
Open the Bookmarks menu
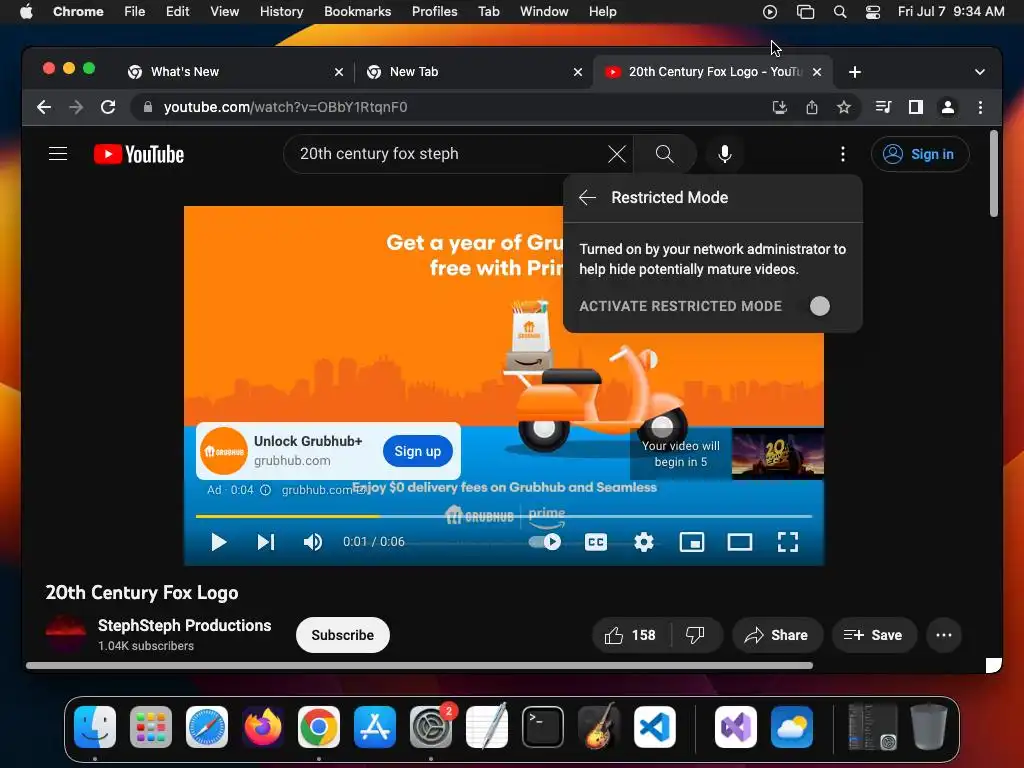(357, 11)
